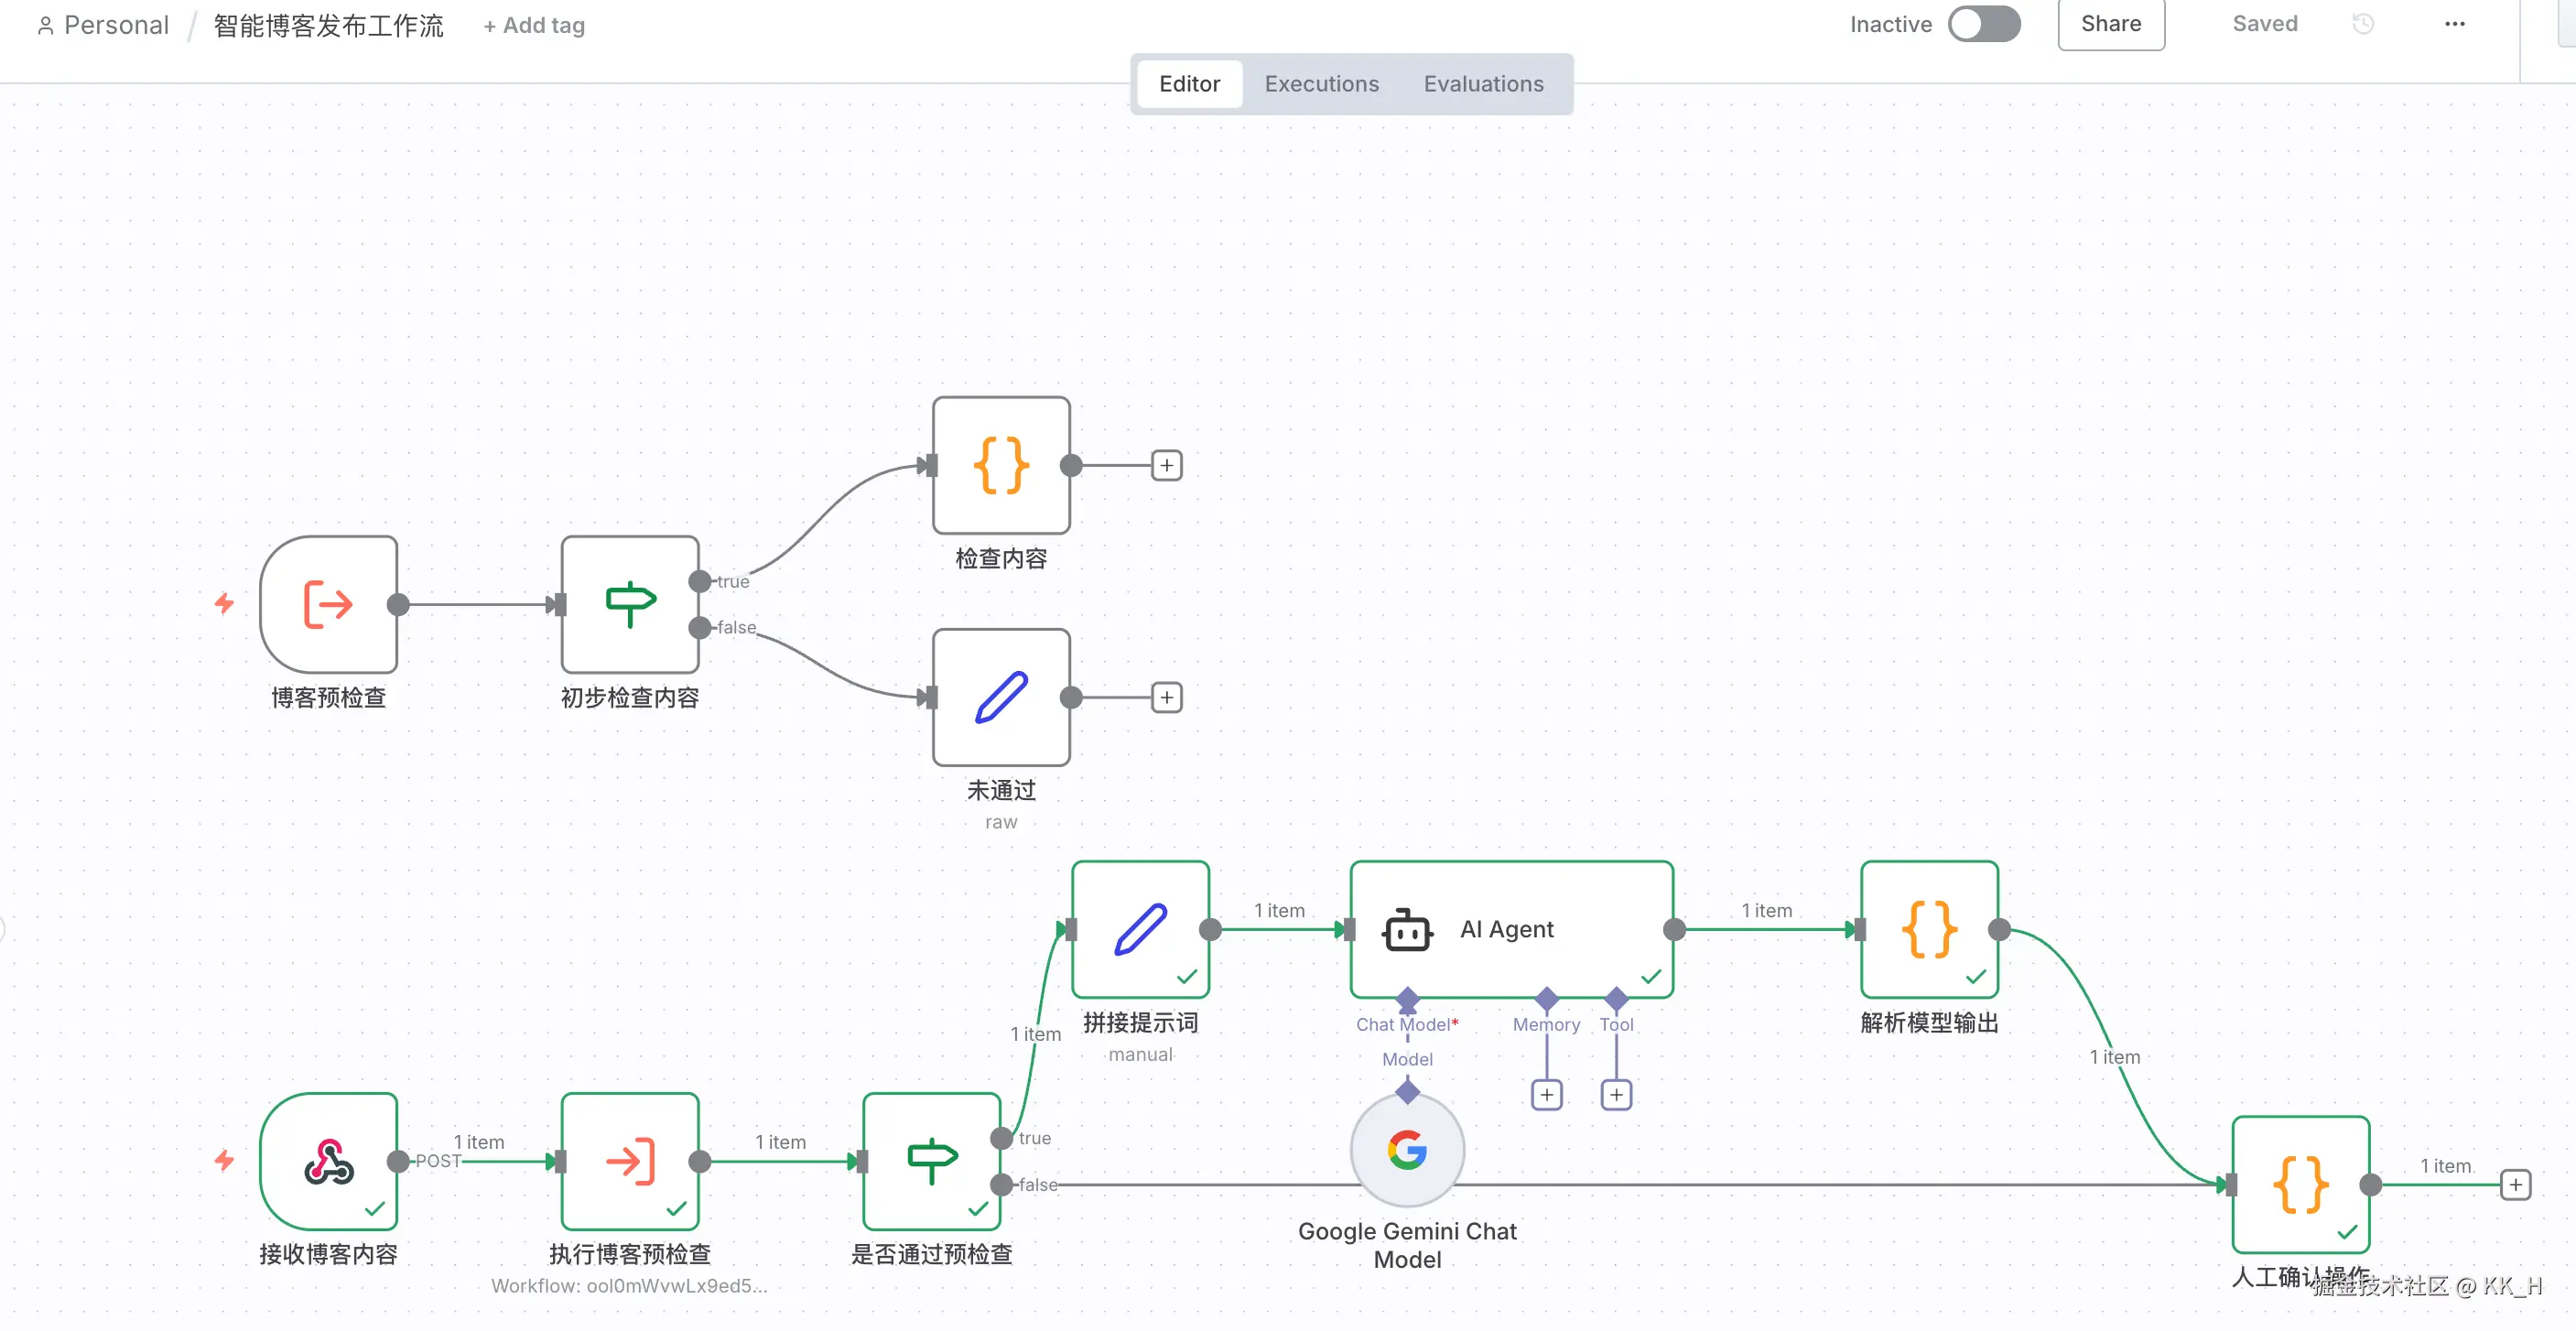Image resolution: width=2576 pixels, height=1331 pixels.
Task: Switch to the Executions tab
Action: (x=1321, y=84)
